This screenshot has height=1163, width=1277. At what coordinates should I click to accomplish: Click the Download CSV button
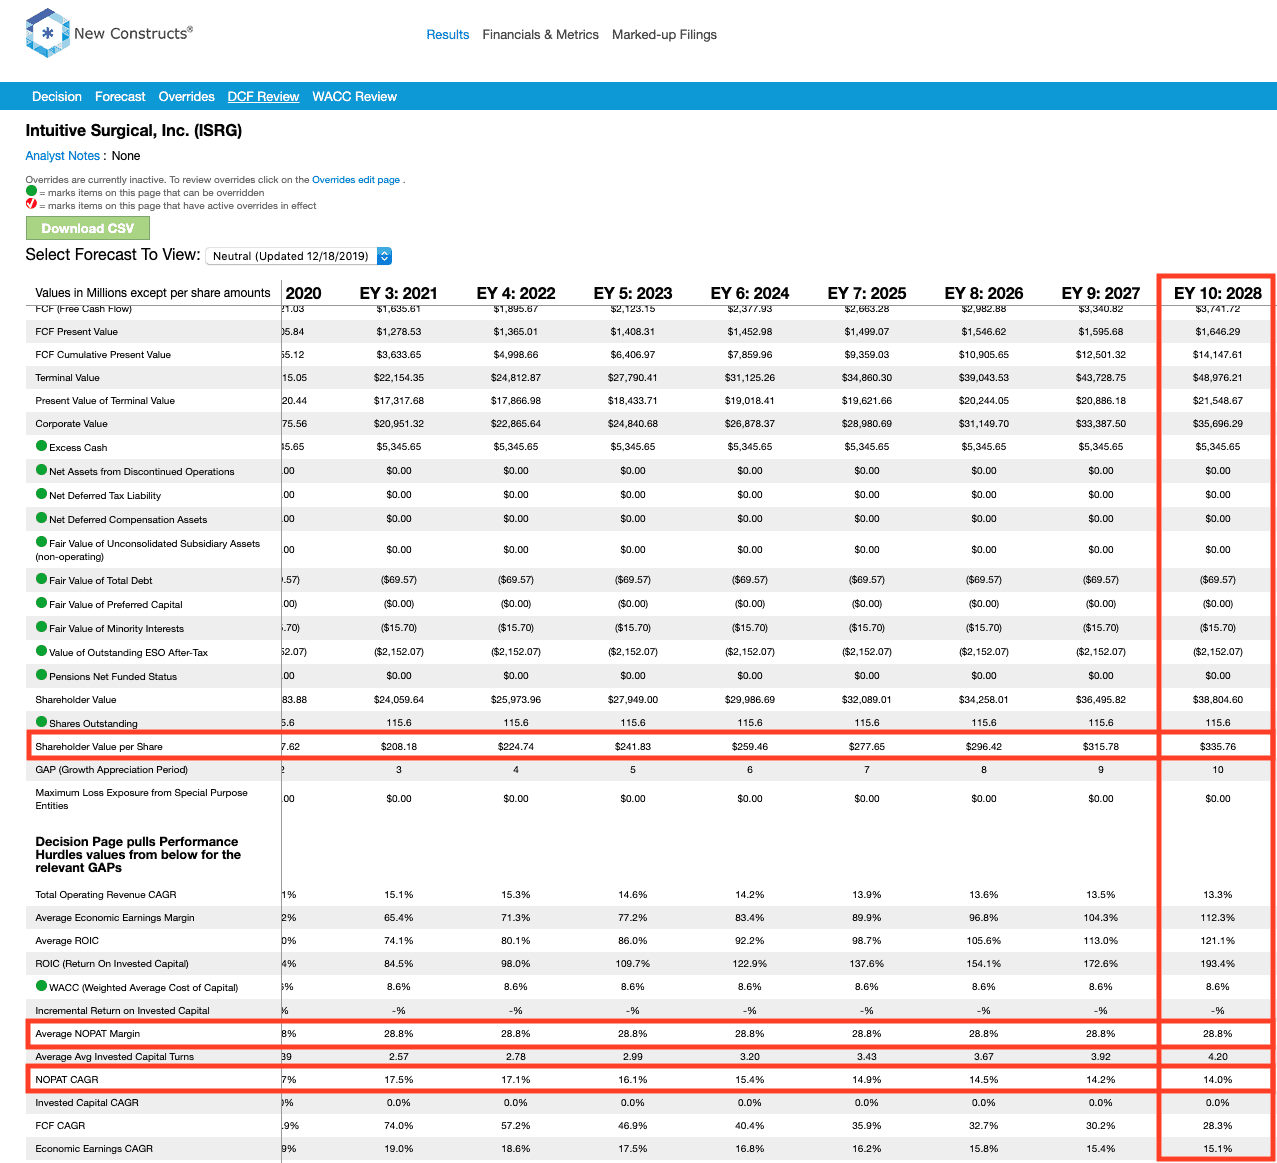pos(88,228)
